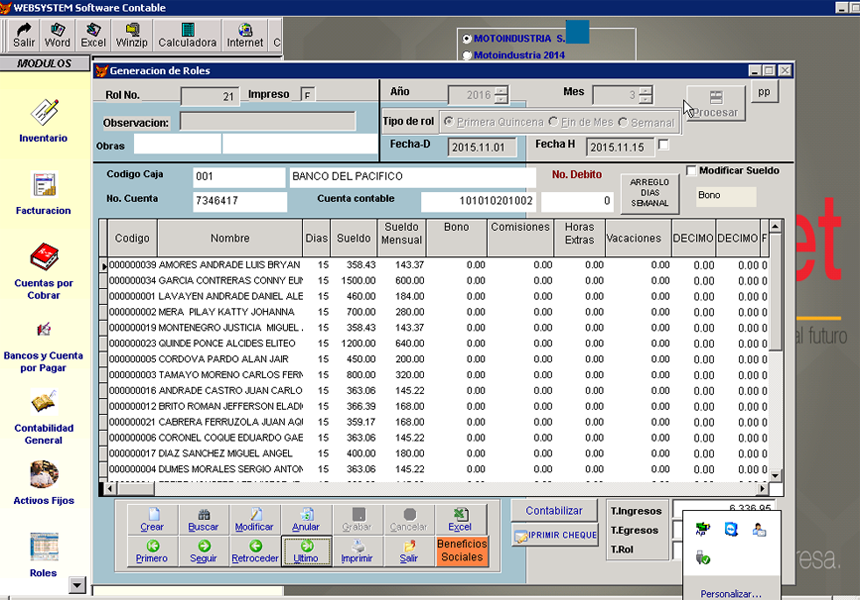Click the Sueldo column header

click(x=353, y=239)
